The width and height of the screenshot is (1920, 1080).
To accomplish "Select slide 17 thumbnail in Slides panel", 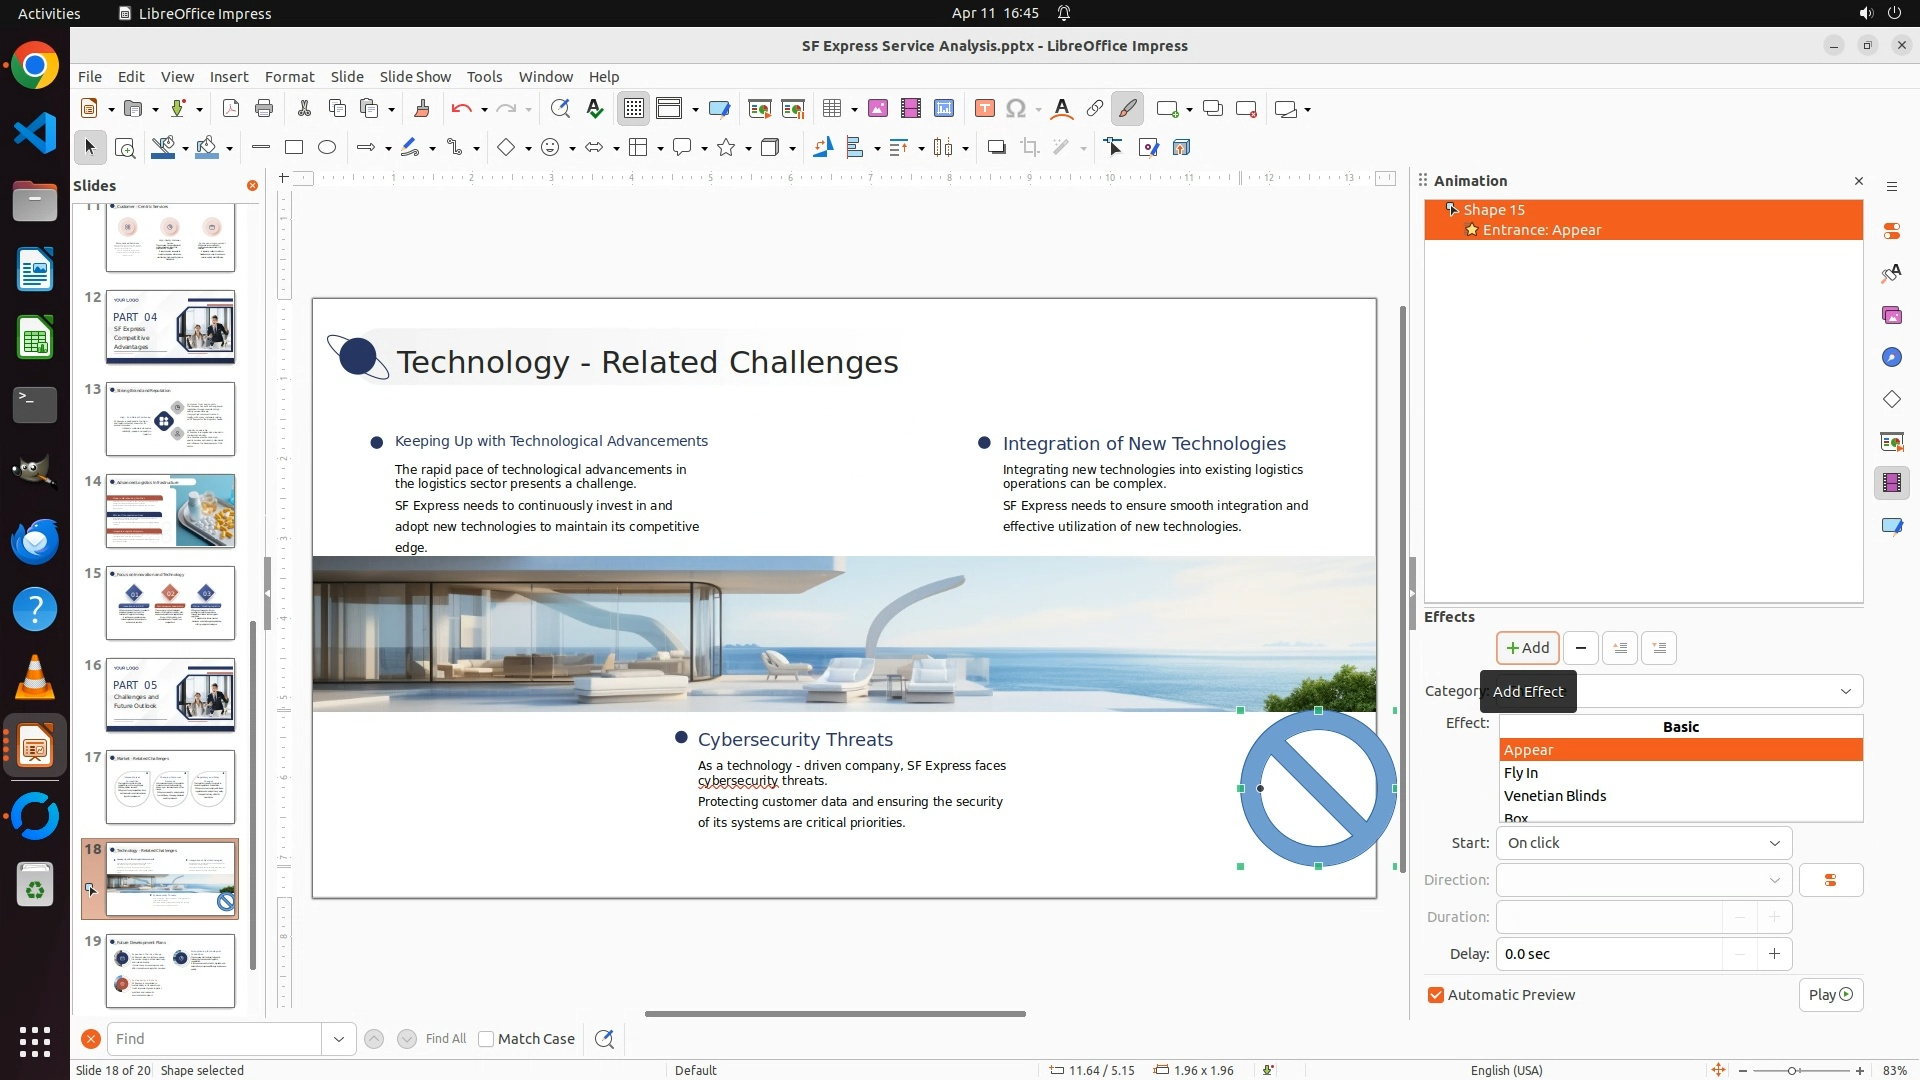I will click(170, 787).
